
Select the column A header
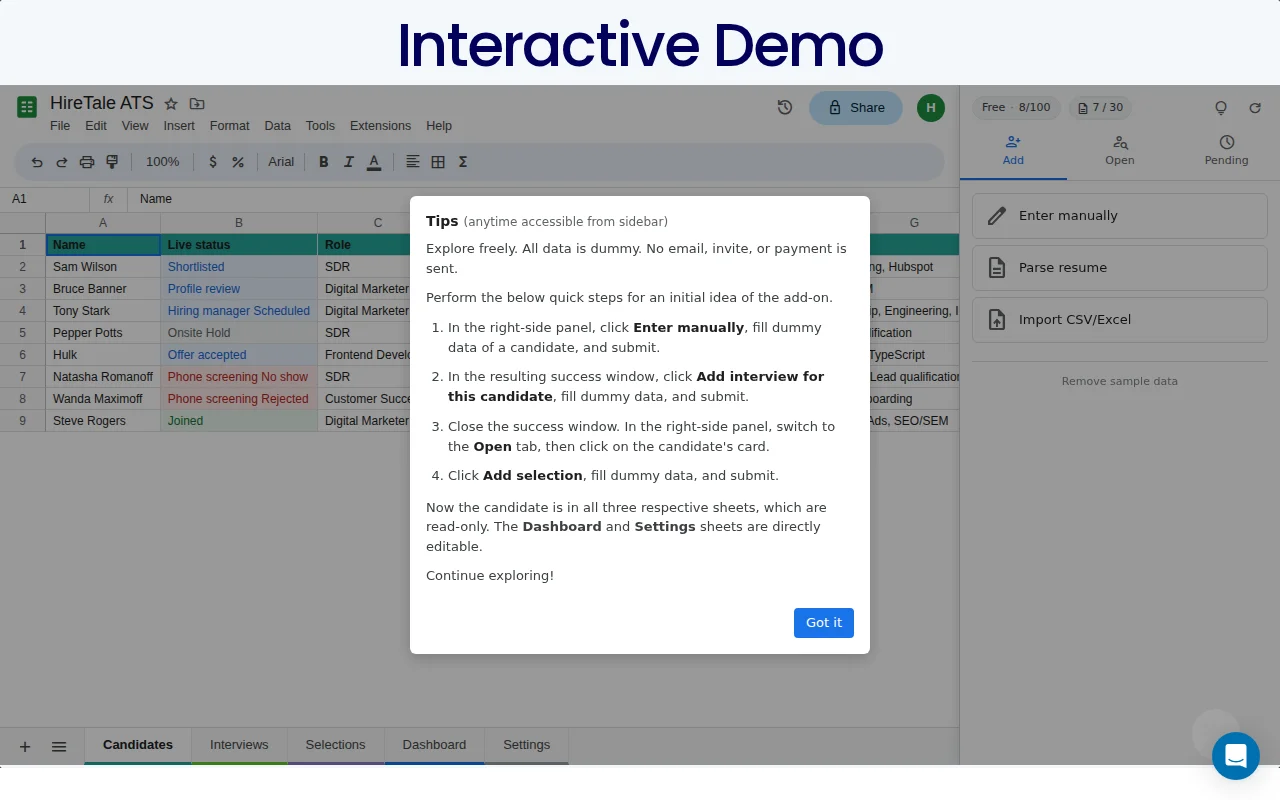[103, 223]
